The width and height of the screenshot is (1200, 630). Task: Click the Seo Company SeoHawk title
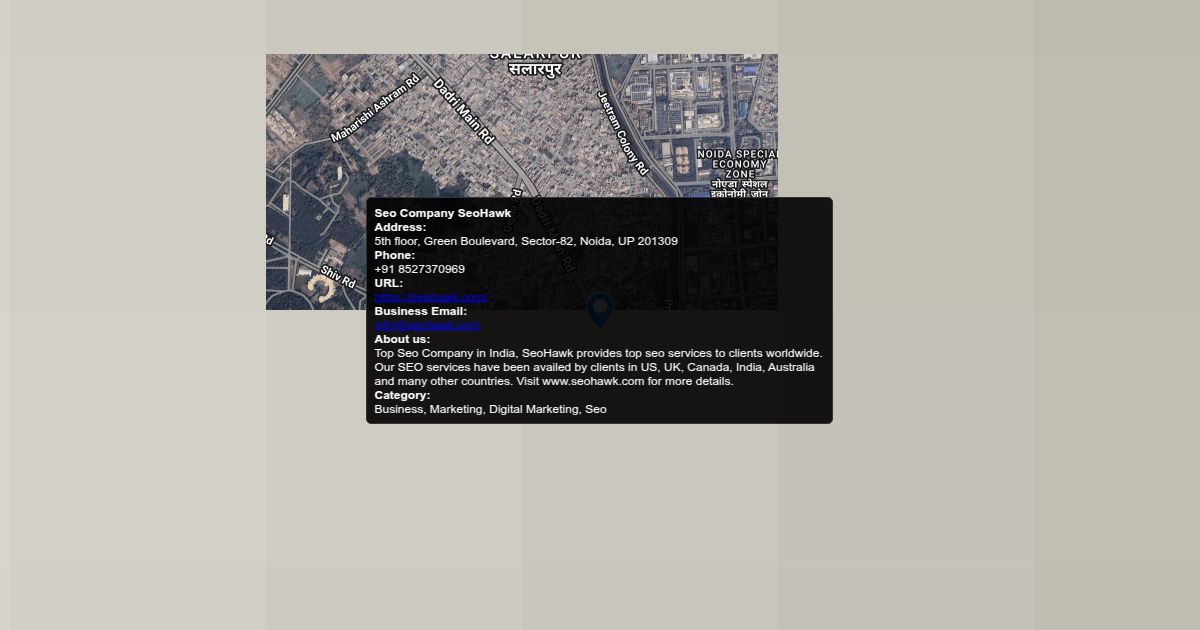[x=442, y=213]
